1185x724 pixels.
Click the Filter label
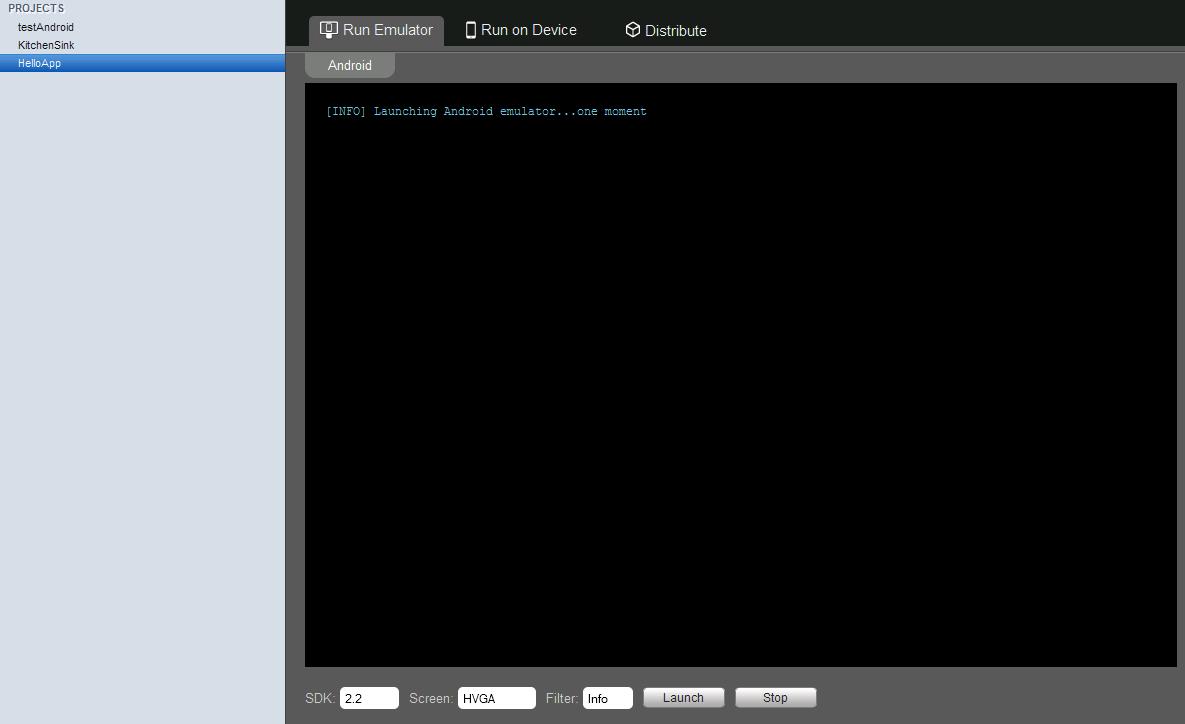[562, 698]
